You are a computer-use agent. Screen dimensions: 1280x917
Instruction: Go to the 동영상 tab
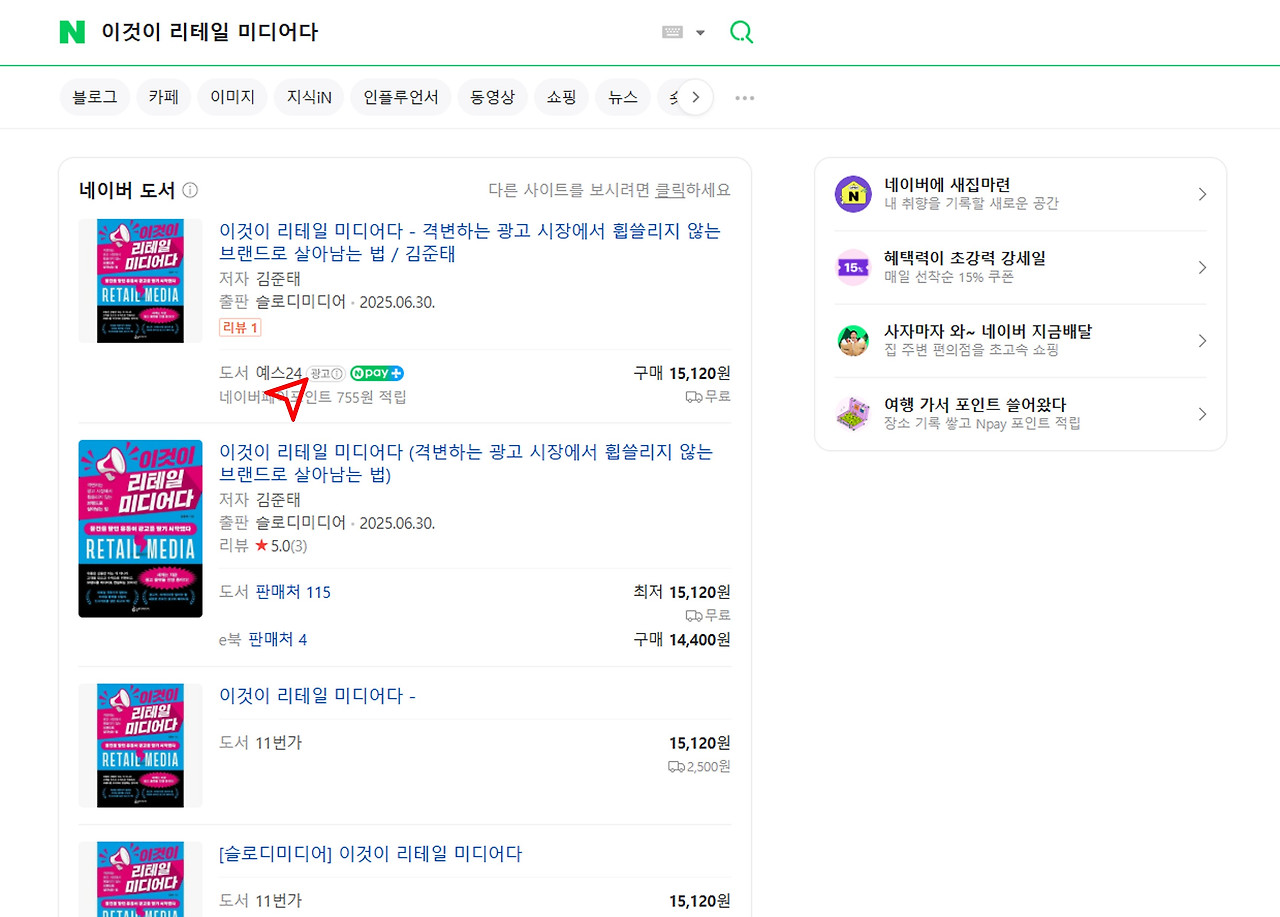(493, 97)
